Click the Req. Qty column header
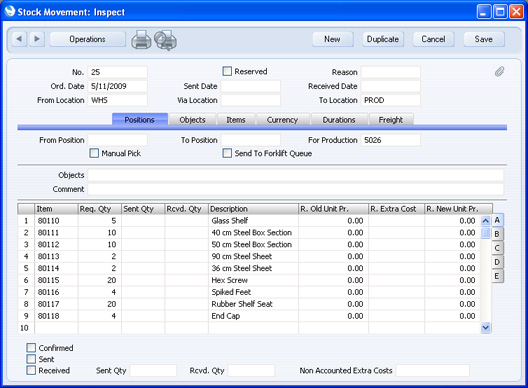Image resolution: width=528 pixels, height=388 pixels. pos(99,209)
